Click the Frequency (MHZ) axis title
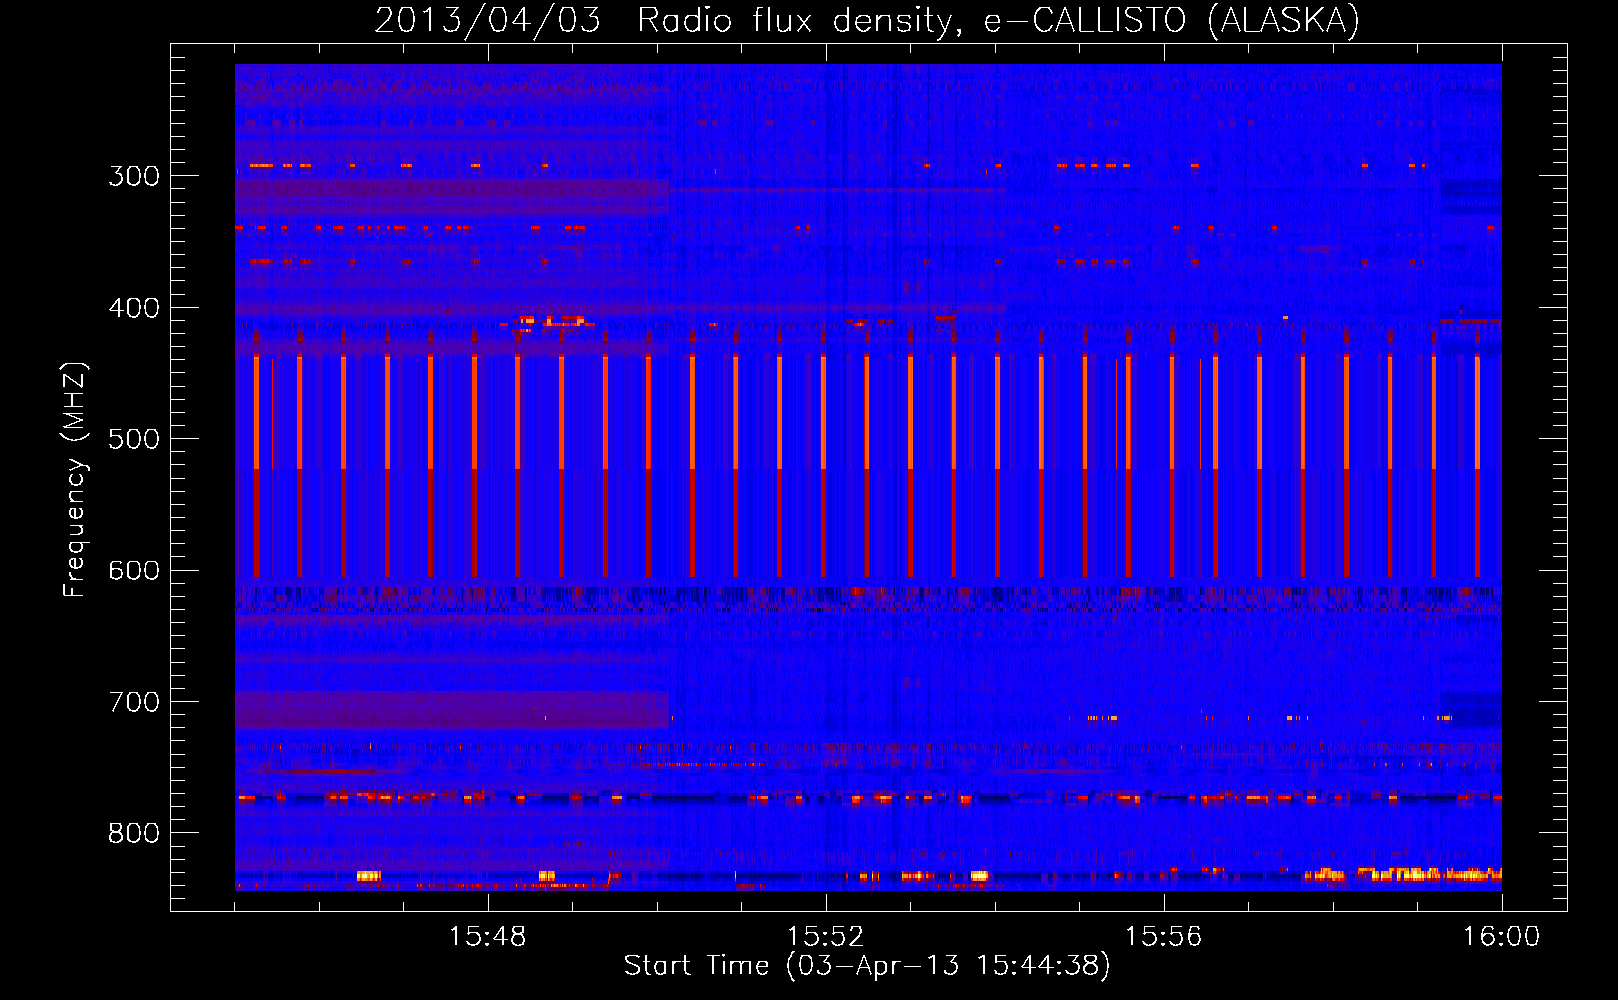1618x1000 pixels. (x=76, y=479)
